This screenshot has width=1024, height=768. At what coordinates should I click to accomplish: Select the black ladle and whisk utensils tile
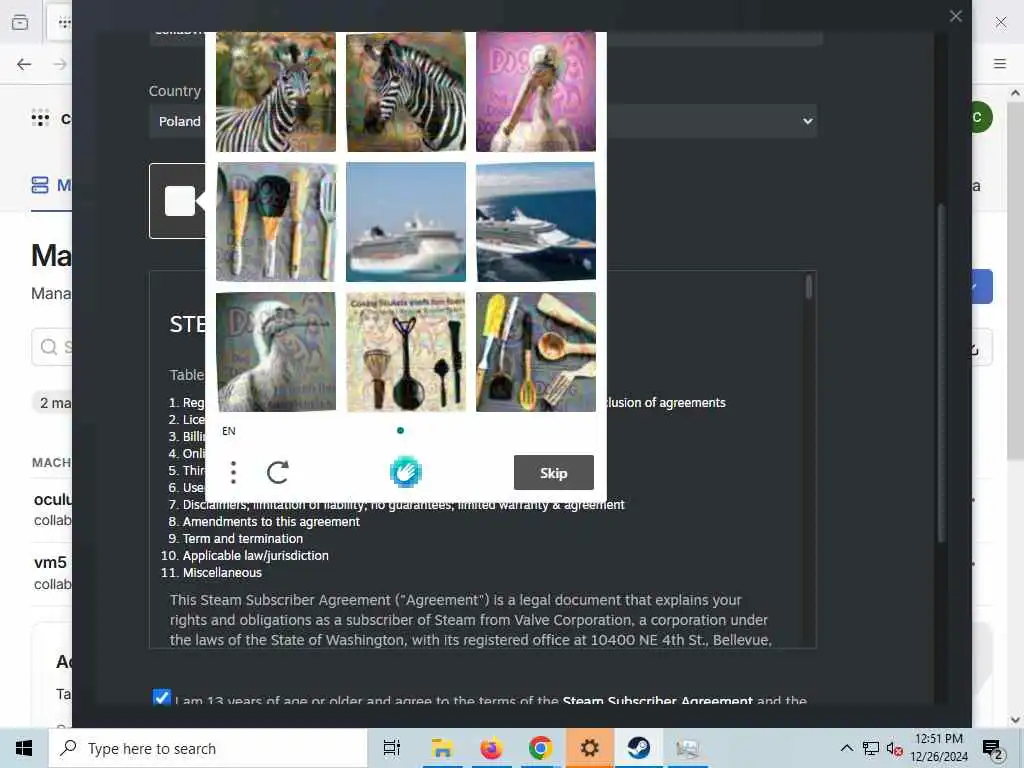[406, 351]
